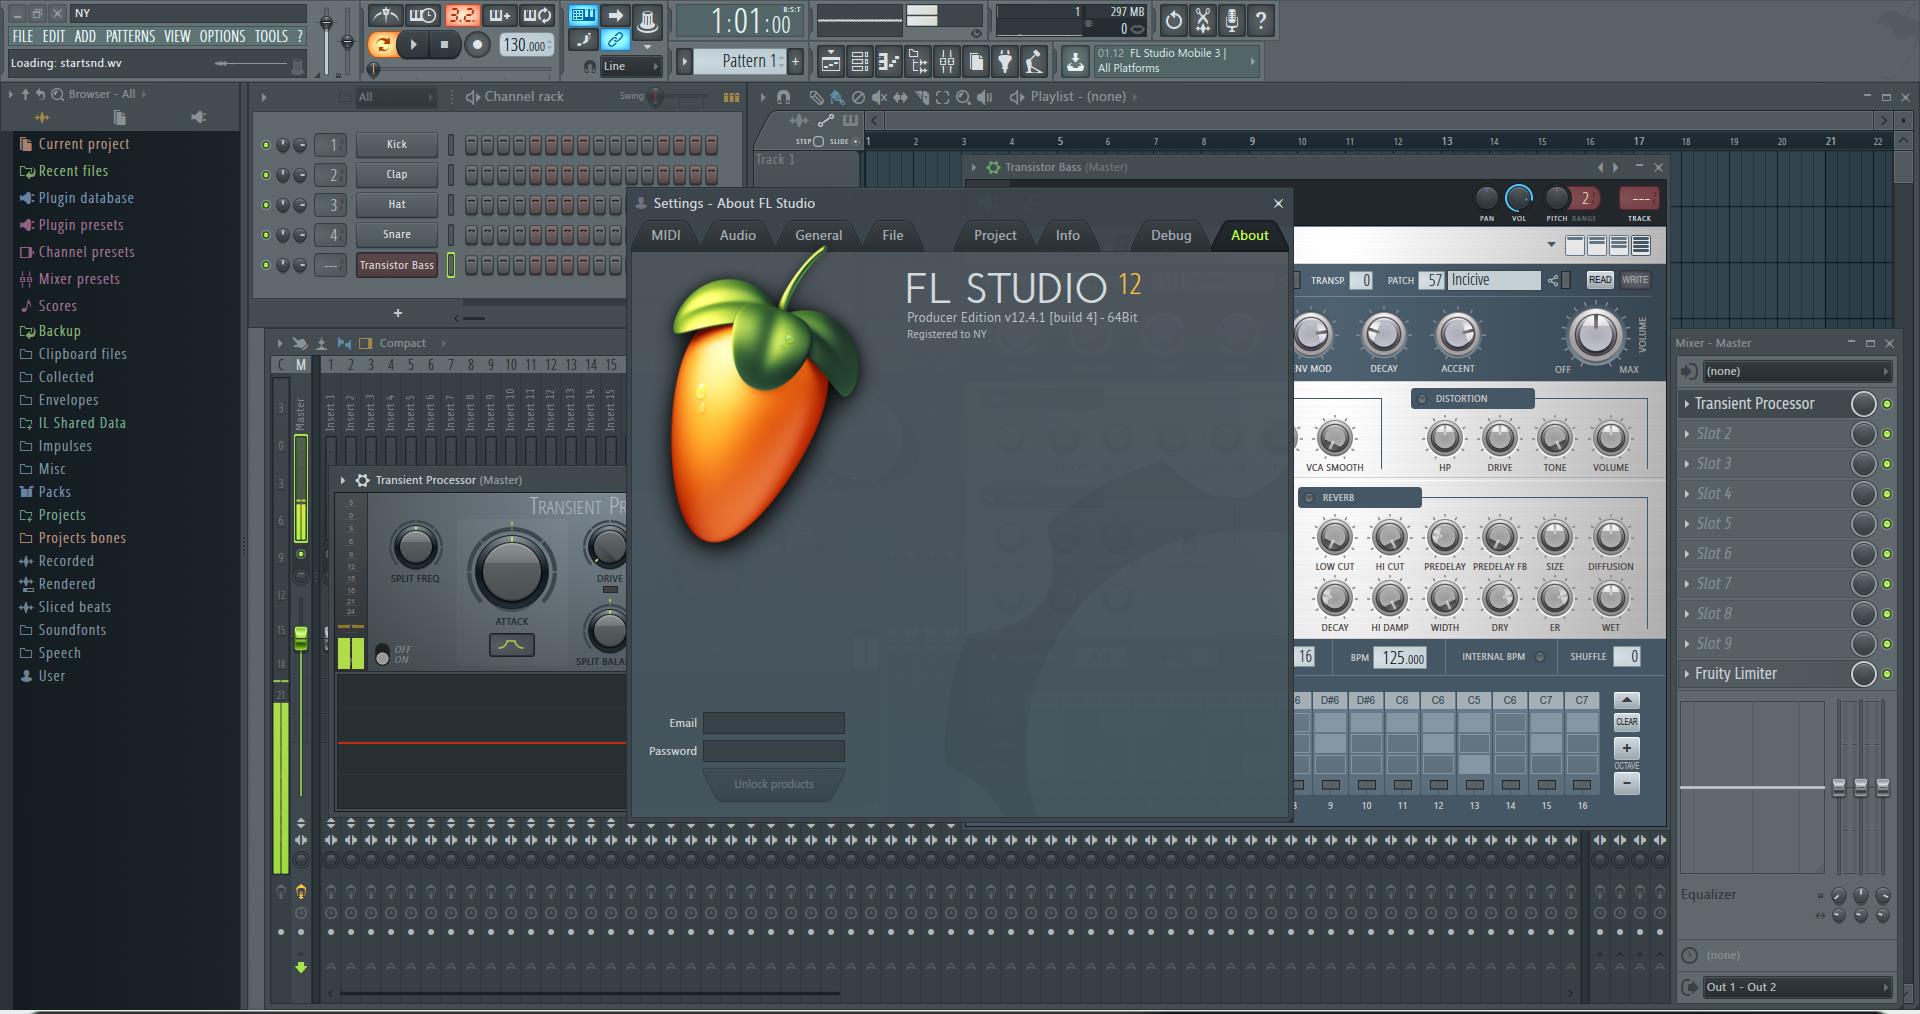This screenshot has width=1920, height=1014.
Task: Enable Reverb section in Transistor Bass
Action: [1309, 498]
